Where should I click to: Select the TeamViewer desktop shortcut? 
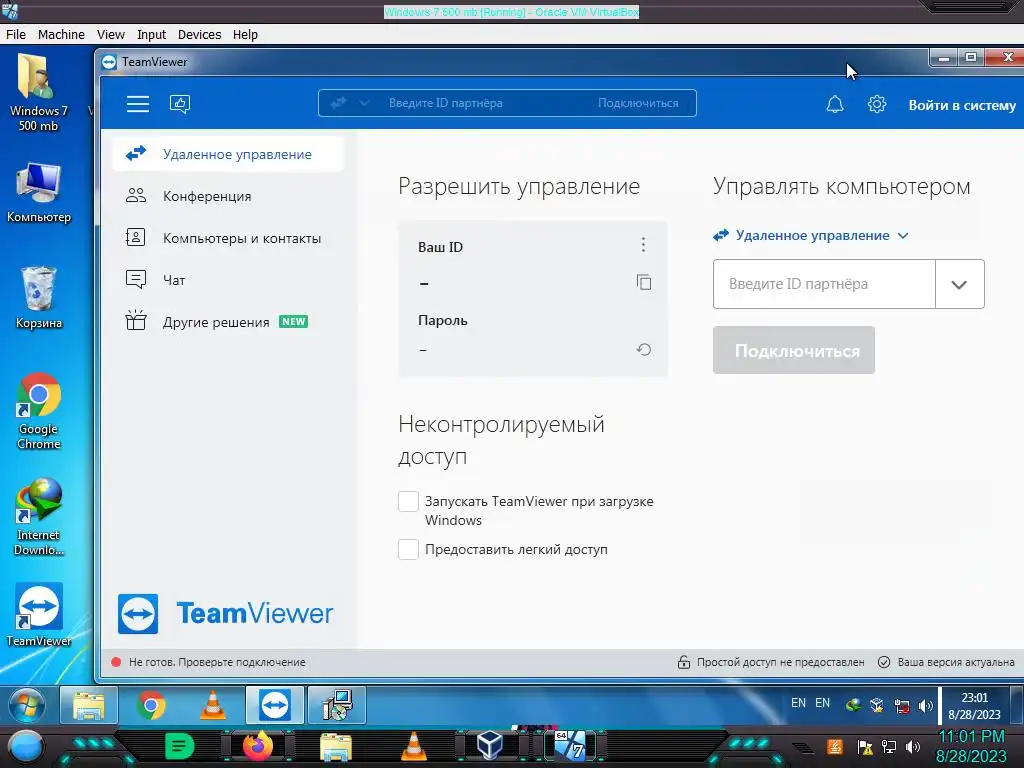click(x=39, y=615)
